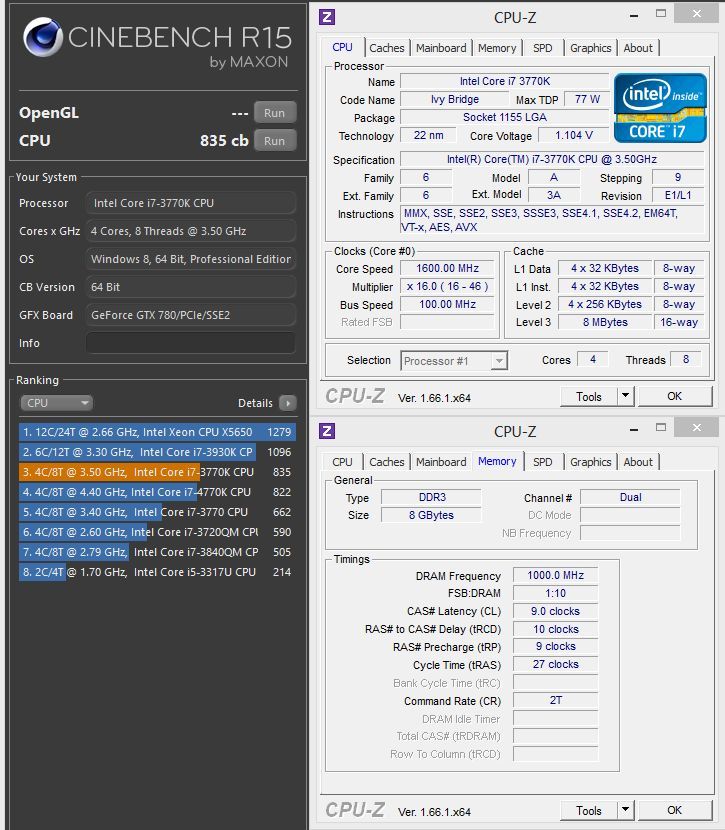Image resolution: width=725 pixels, height=830 pixels.
Task: Click memory Type value DDR3
Action: 432,498
